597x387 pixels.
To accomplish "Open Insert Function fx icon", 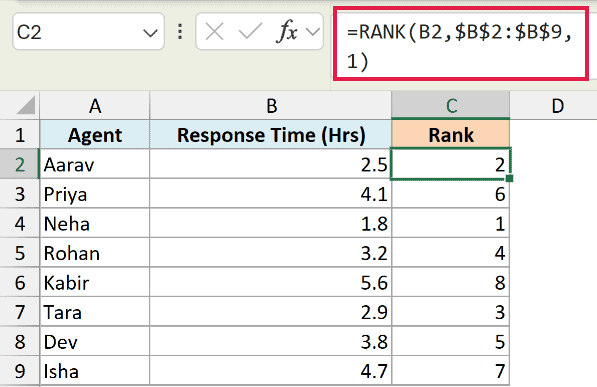I will (x=286, y=31).
